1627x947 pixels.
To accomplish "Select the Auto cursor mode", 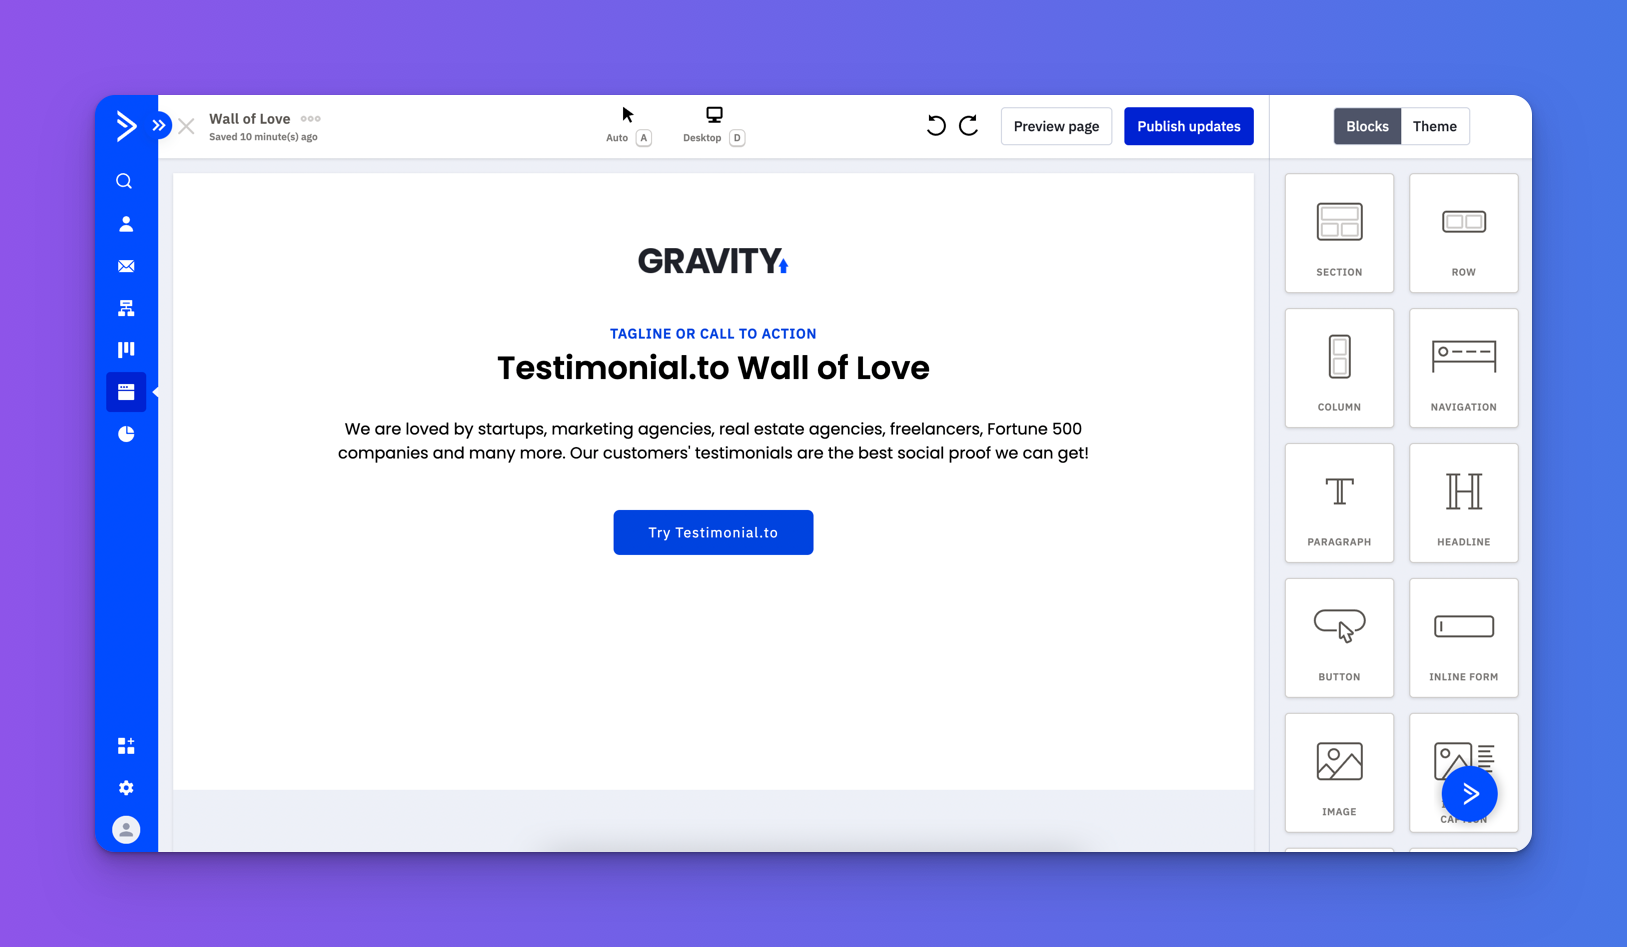I will (628, 125).
